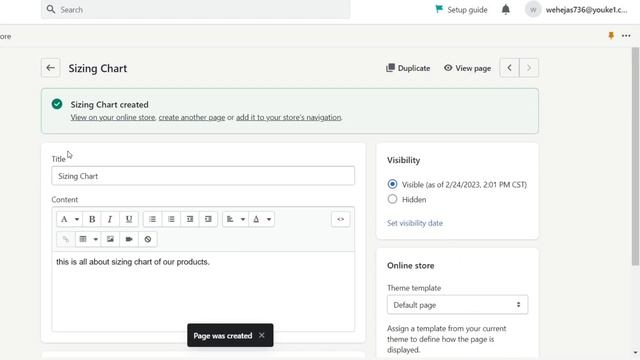Click the outdent icon
This screenshot has width=640, height=360.
[x=190, y=219]
